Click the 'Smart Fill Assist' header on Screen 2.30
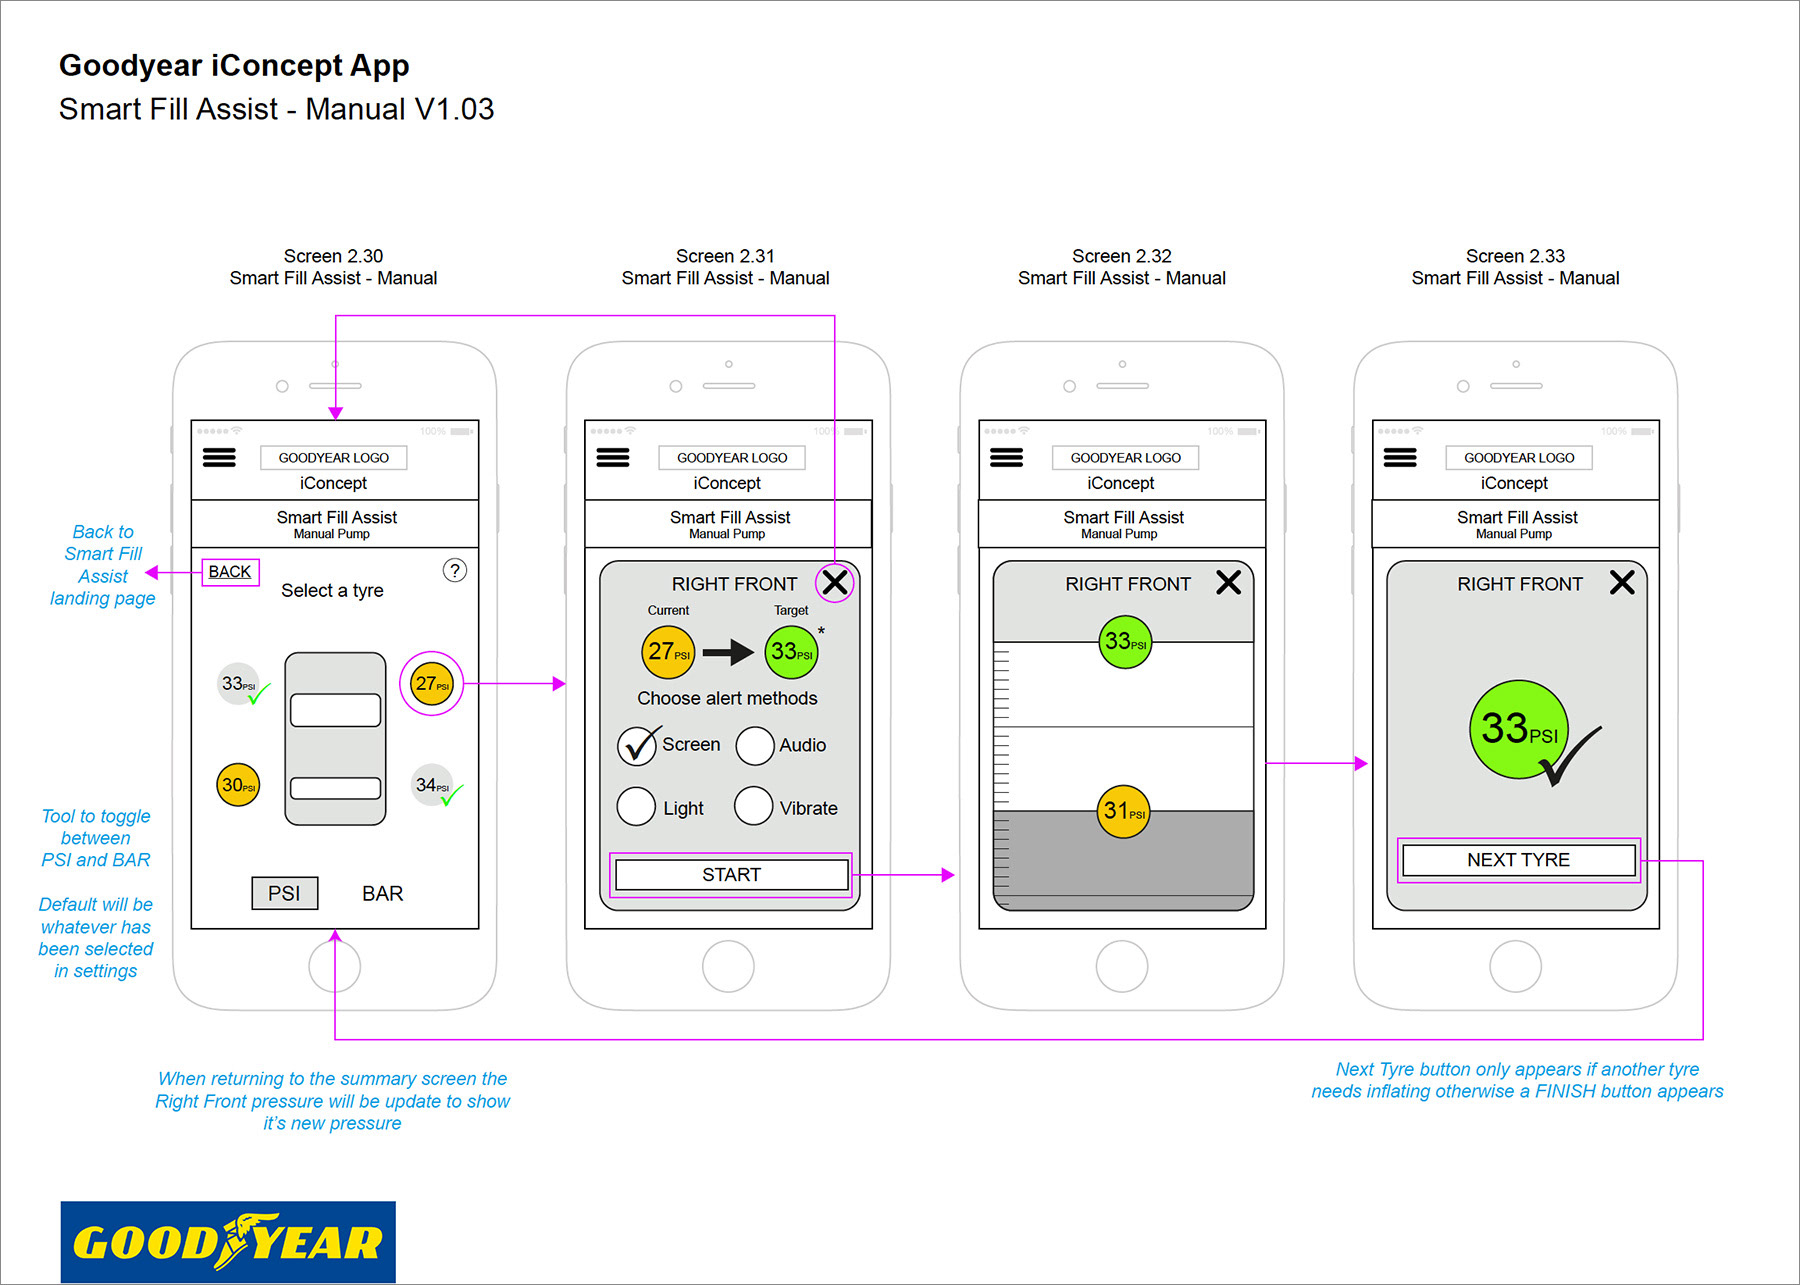1800x1285 pixels. (x=337, y=517)
